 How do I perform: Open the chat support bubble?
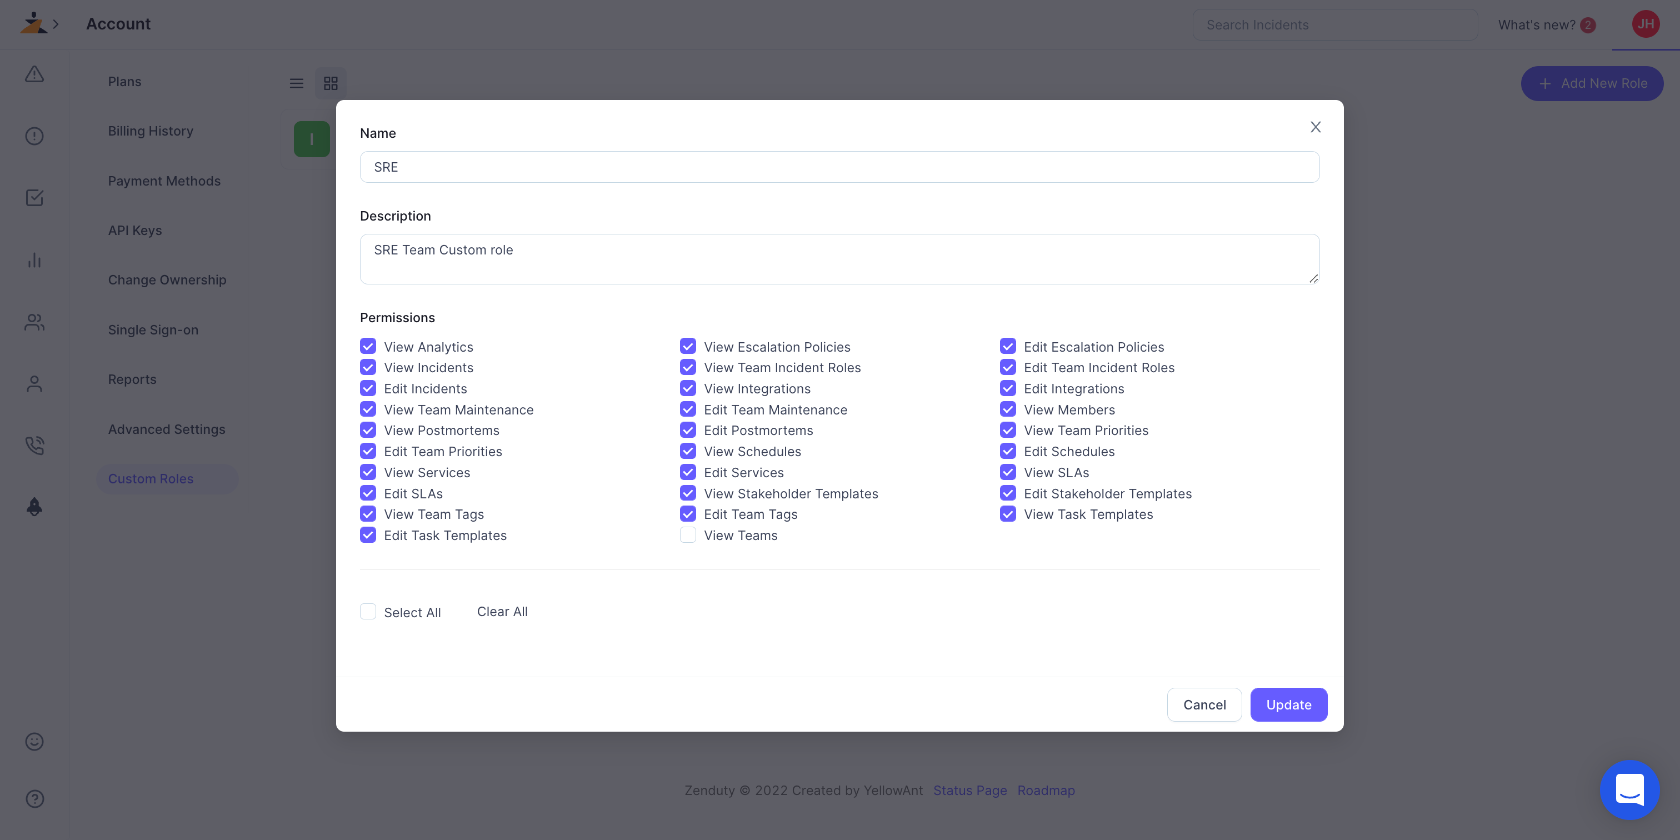[x=1630, y=790]
